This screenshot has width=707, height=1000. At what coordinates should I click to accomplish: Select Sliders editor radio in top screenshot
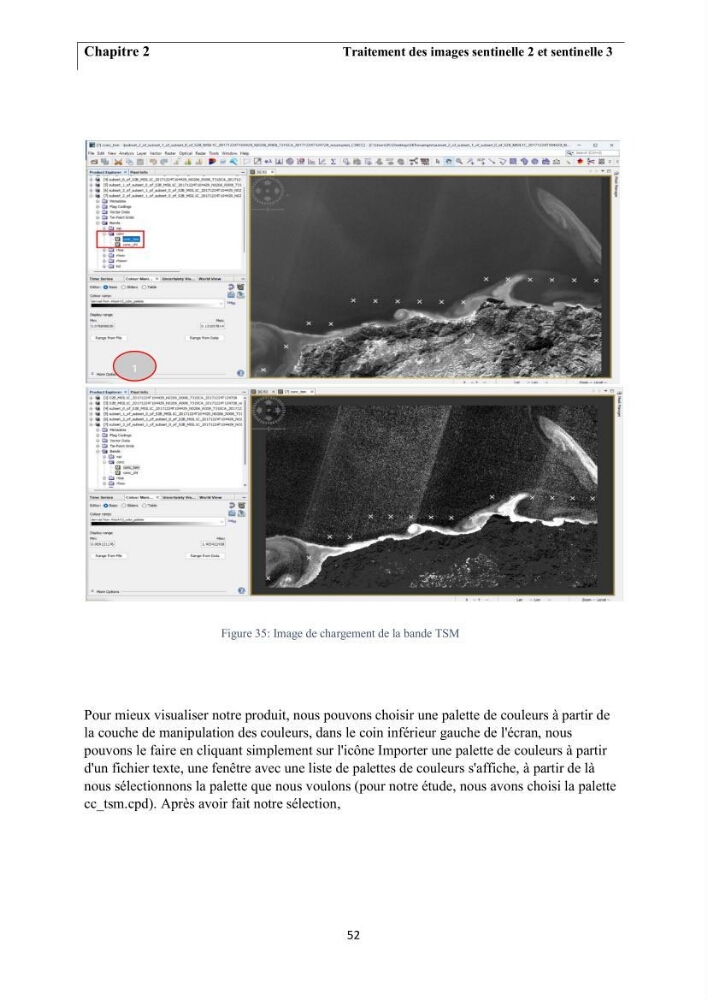(124, 287)
